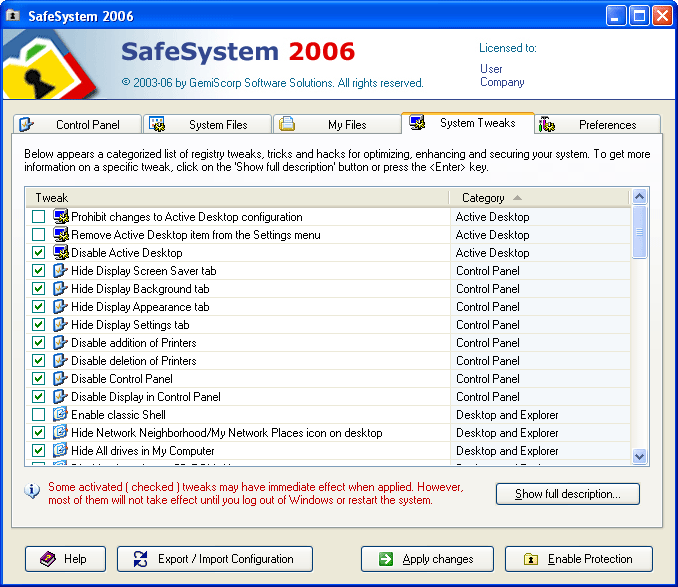Click the icon of Remove Active Desktop item row
The width and height of the screenshot is (678, 587).
61,234
